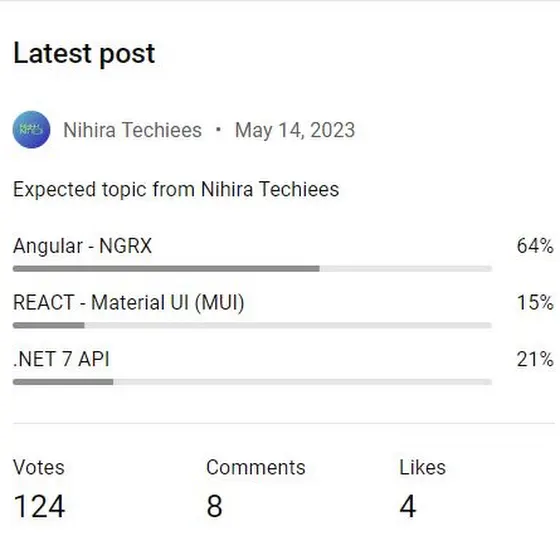560x560 pixels.
Task: Click the Comments label
Action: pyautogui.click(x=256, y=468)
